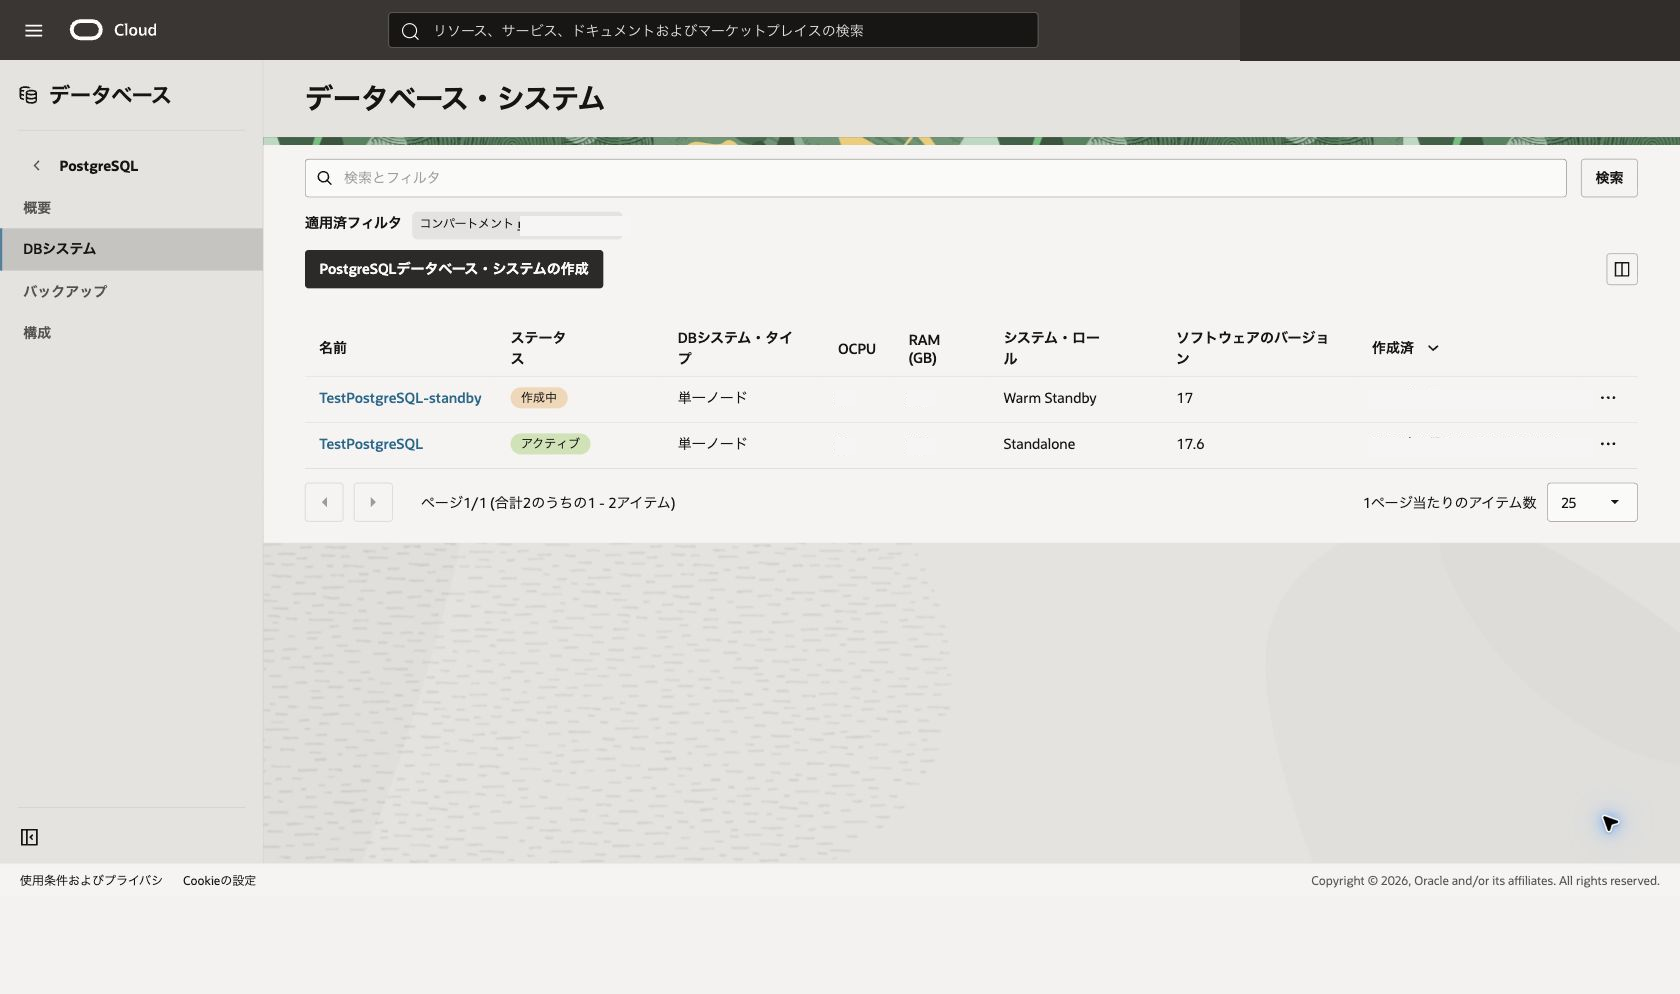Click the OCPU column header
1680x994 pixels.
pos(857,349)
